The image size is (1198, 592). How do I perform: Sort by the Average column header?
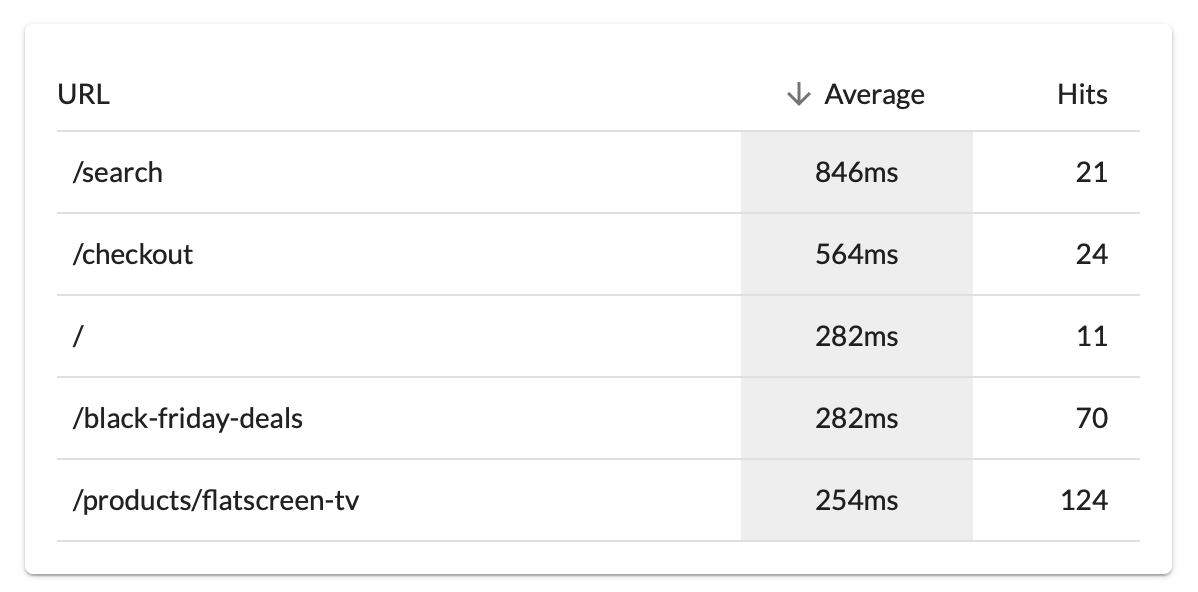click(874, 95)
